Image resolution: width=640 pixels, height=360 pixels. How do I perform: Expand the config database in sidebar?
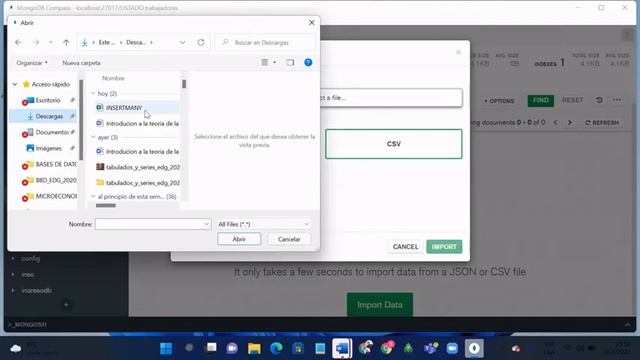pos(13,259)
